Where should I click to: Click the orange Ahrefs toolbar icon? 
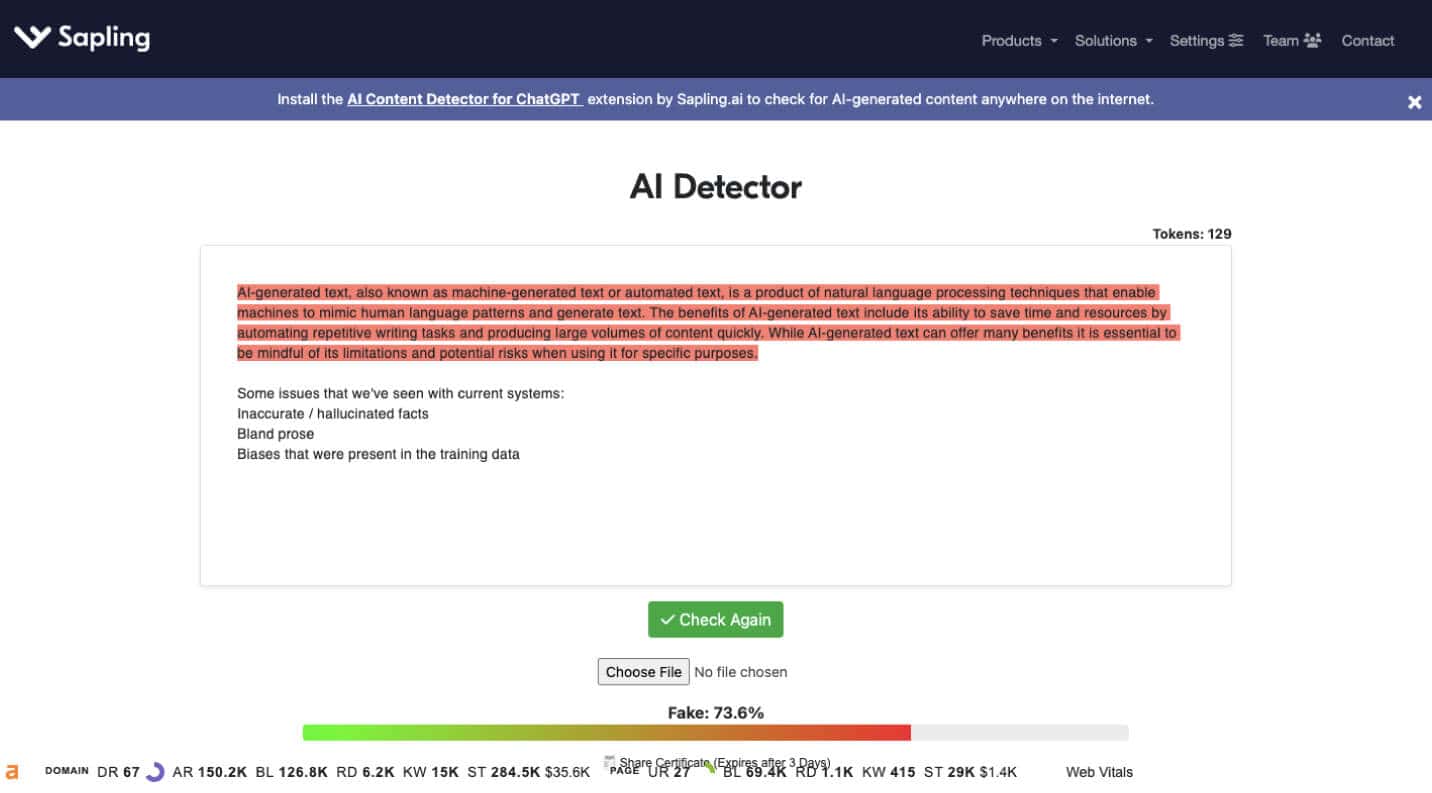(x=12, y=772)
